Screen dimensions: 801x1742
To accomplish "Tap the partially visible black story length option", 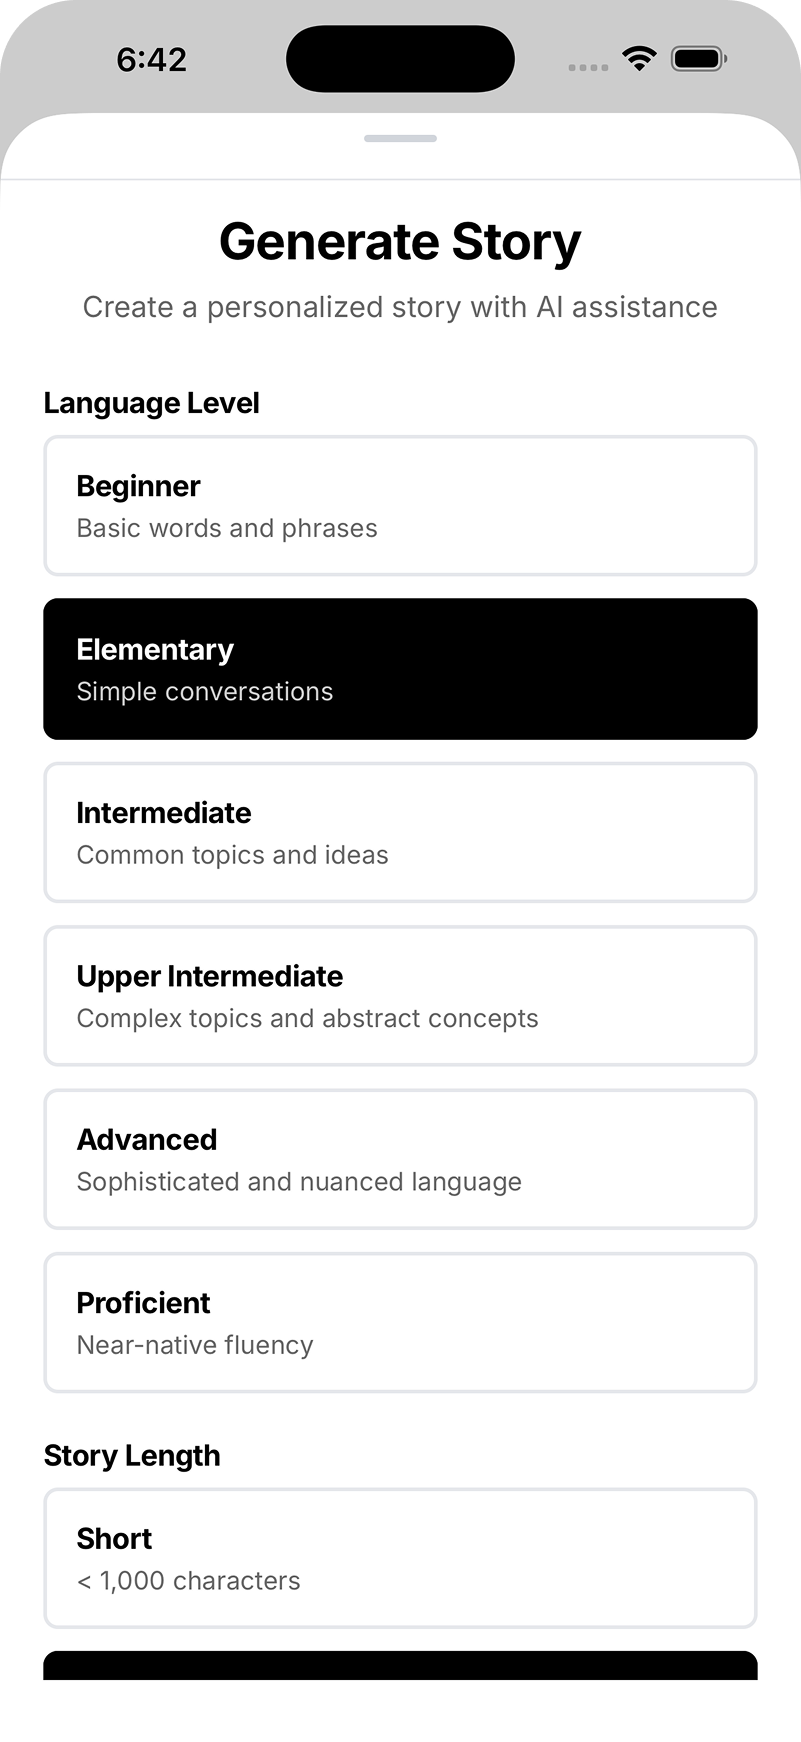I will (x=400, y=1666).
